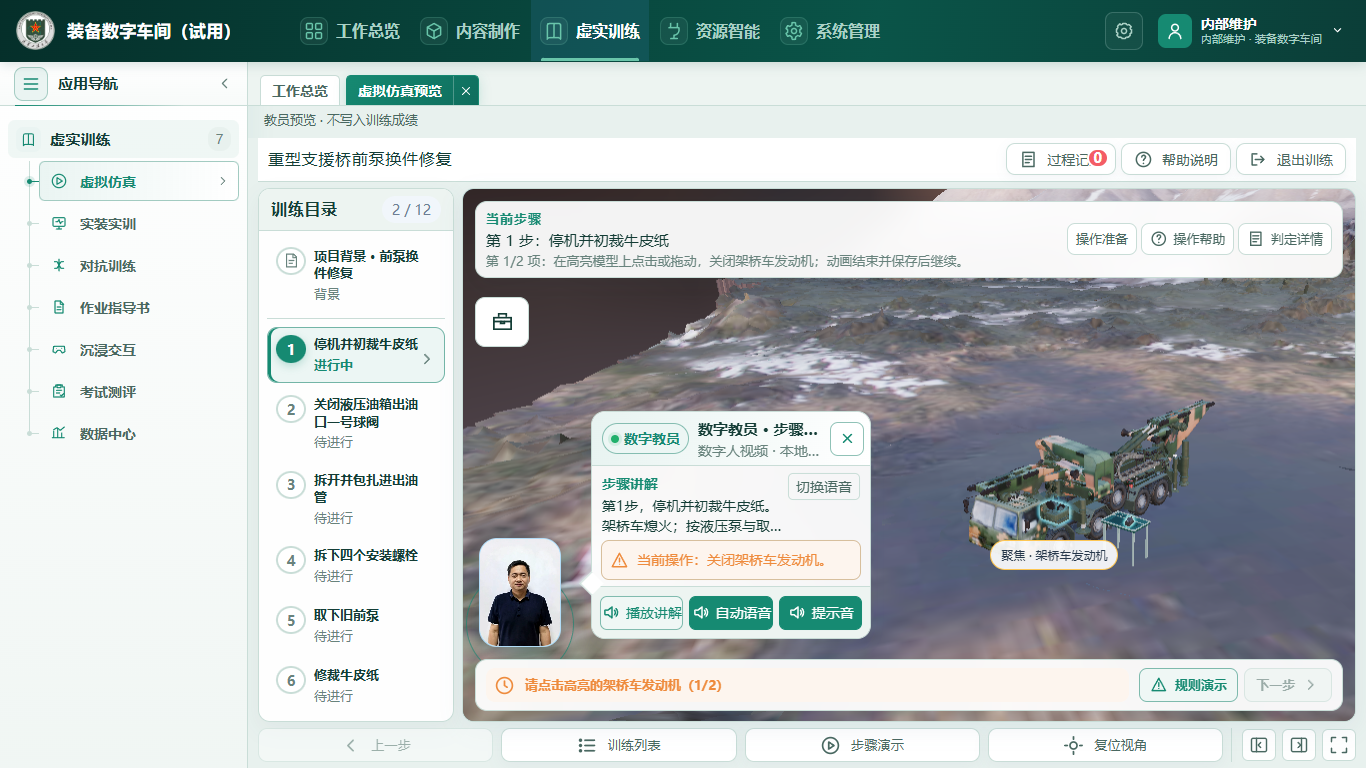
Task: Toggle fullscreen view icon
Action: 1337,745
